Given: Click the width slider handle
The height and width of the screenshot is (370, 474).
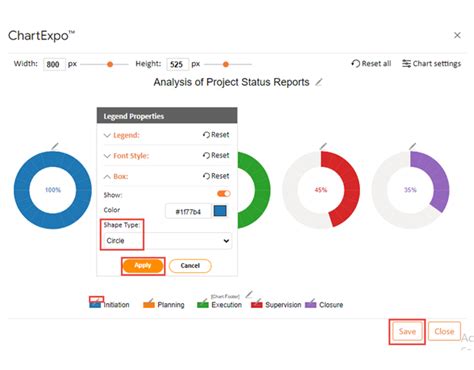Looking at the screenshot, I should click(x=110, y=64).
